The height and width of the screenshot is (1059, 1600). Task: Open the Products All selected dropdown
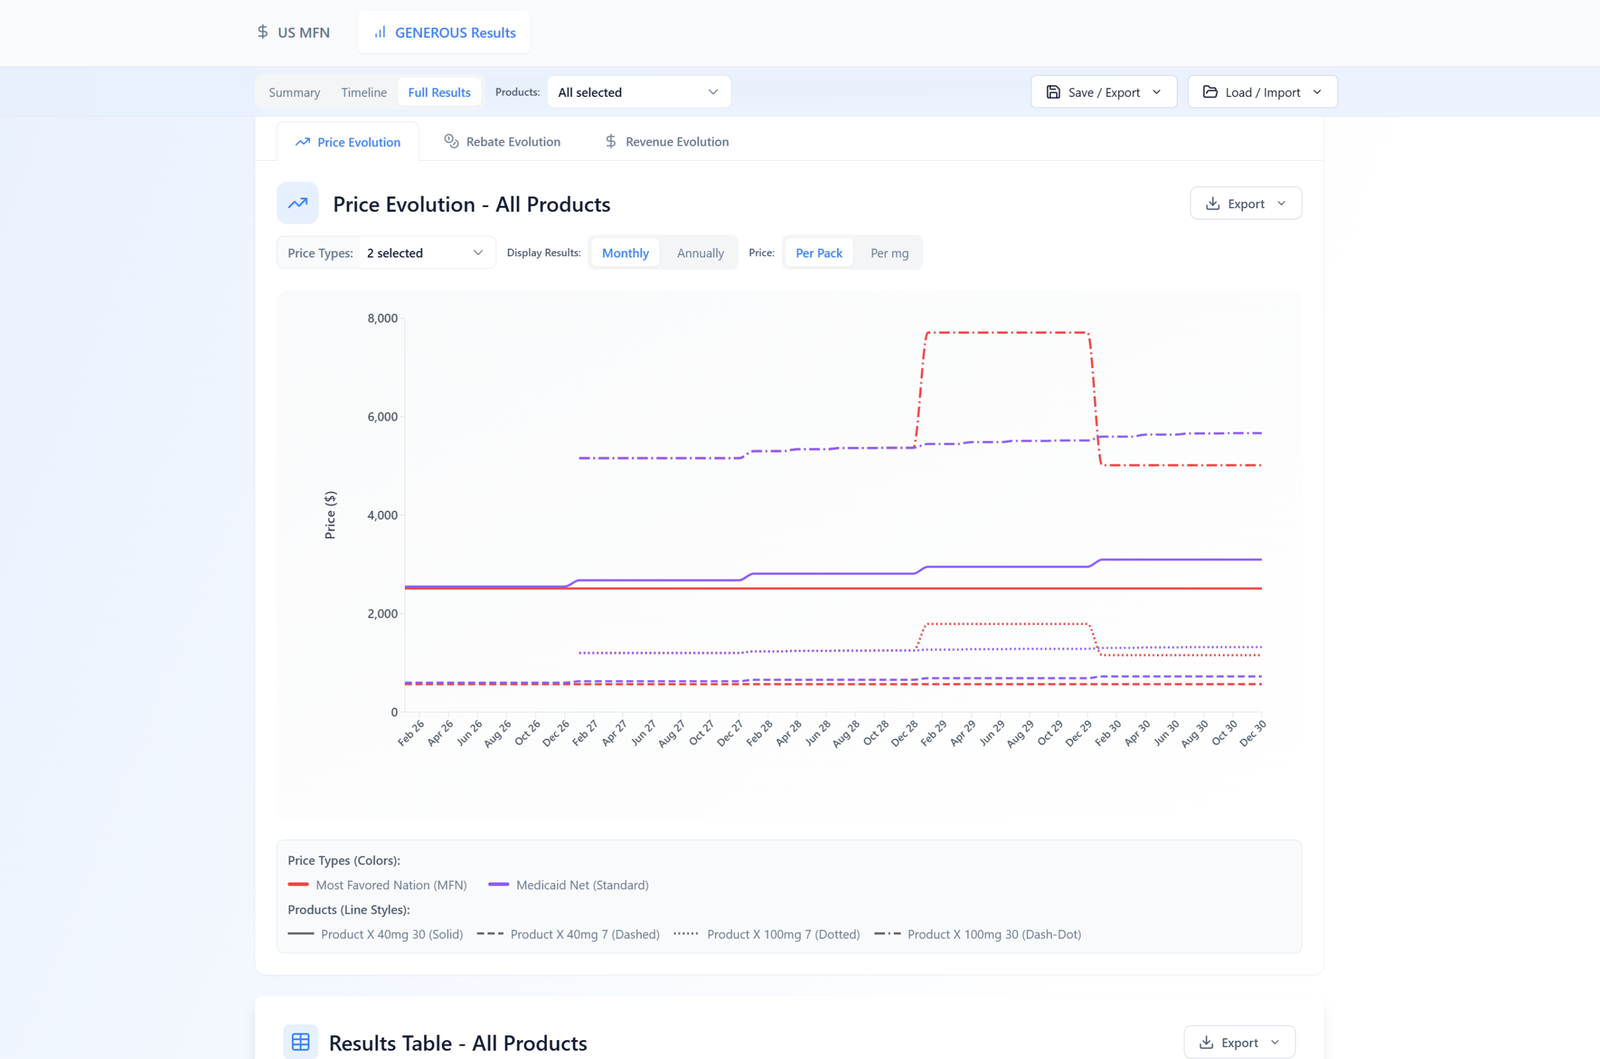[638, 92]
